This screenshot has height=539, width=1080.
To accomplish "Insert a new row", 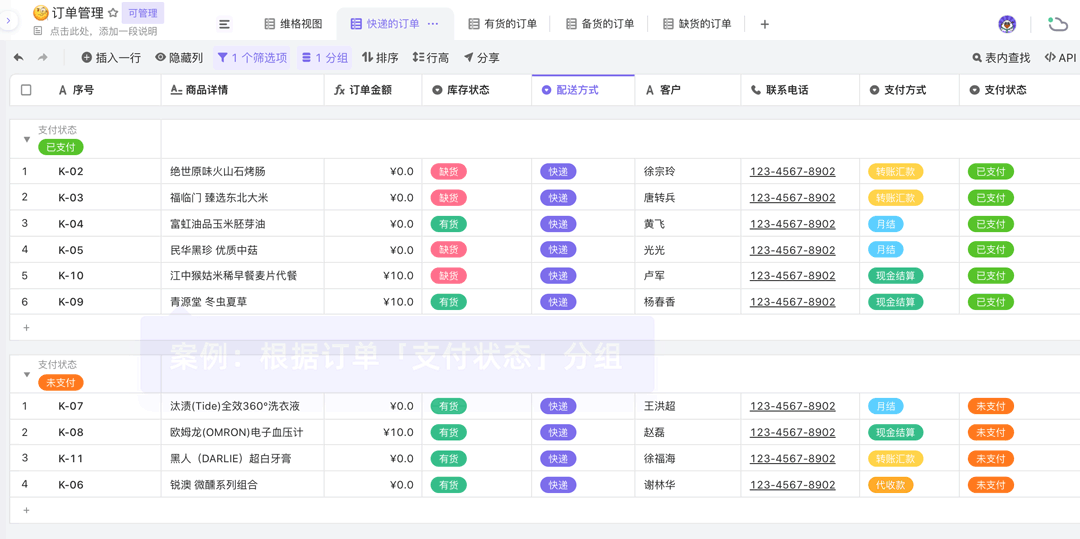I will click(111, 58).
